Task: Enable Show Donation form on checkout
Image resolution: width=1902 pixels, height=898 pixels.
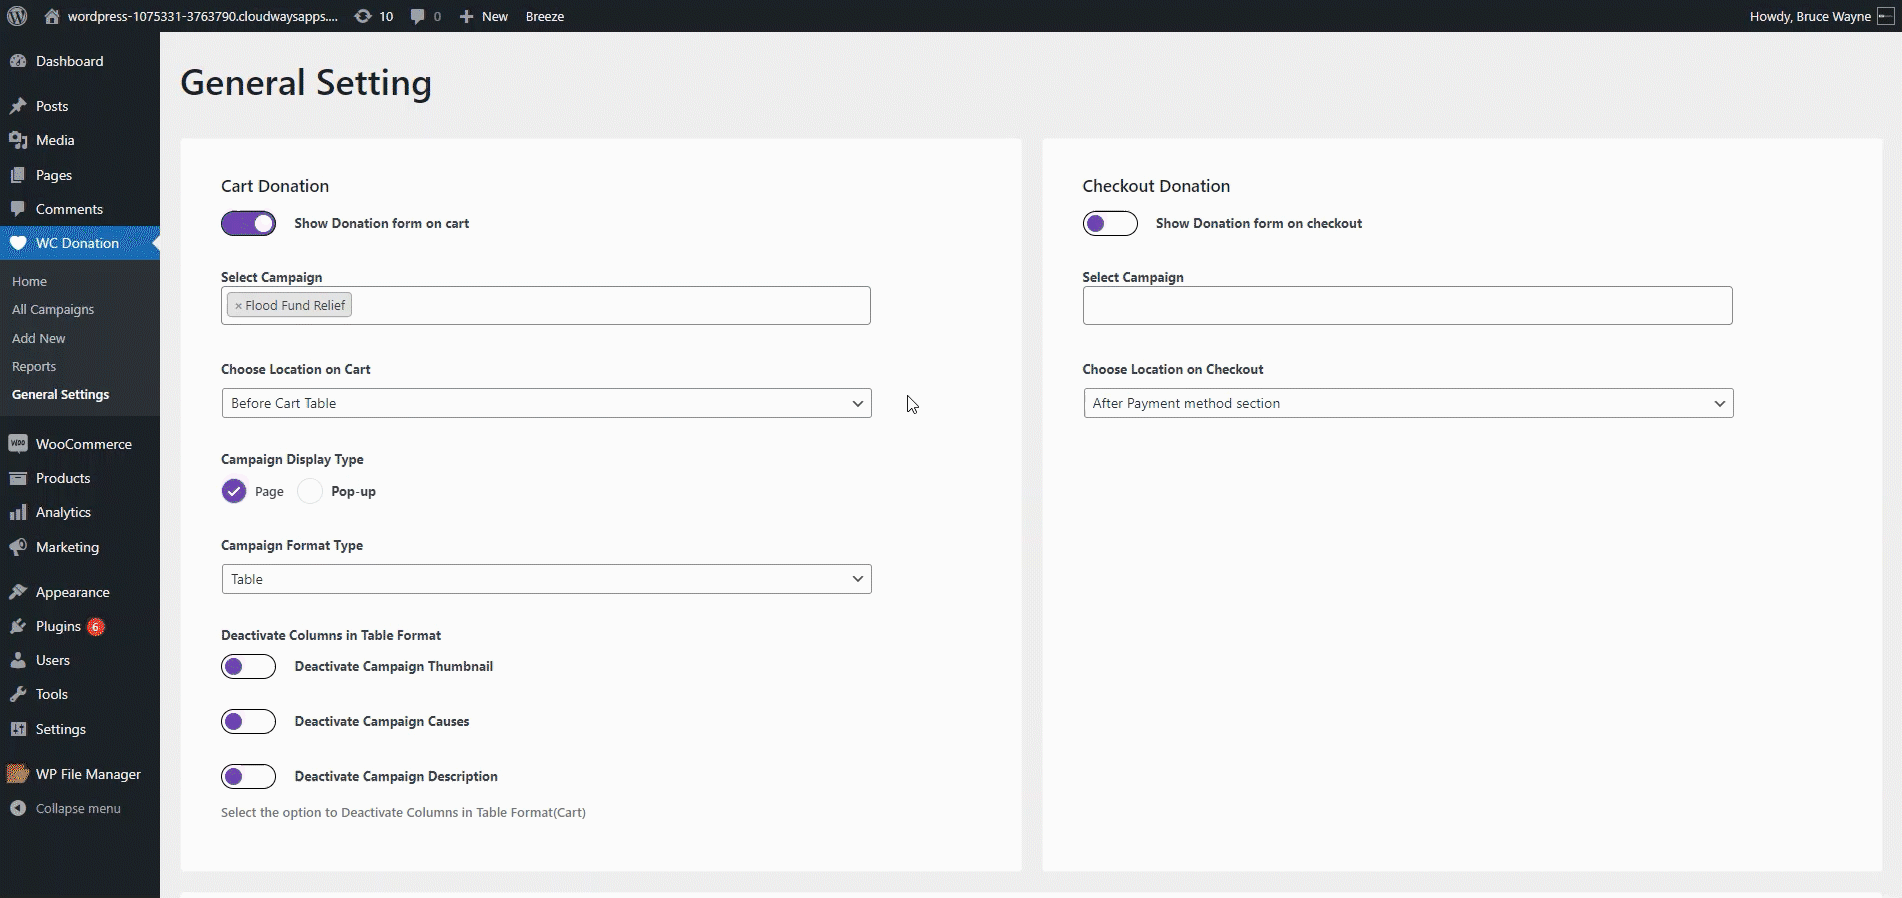Action: [1110, 223]
